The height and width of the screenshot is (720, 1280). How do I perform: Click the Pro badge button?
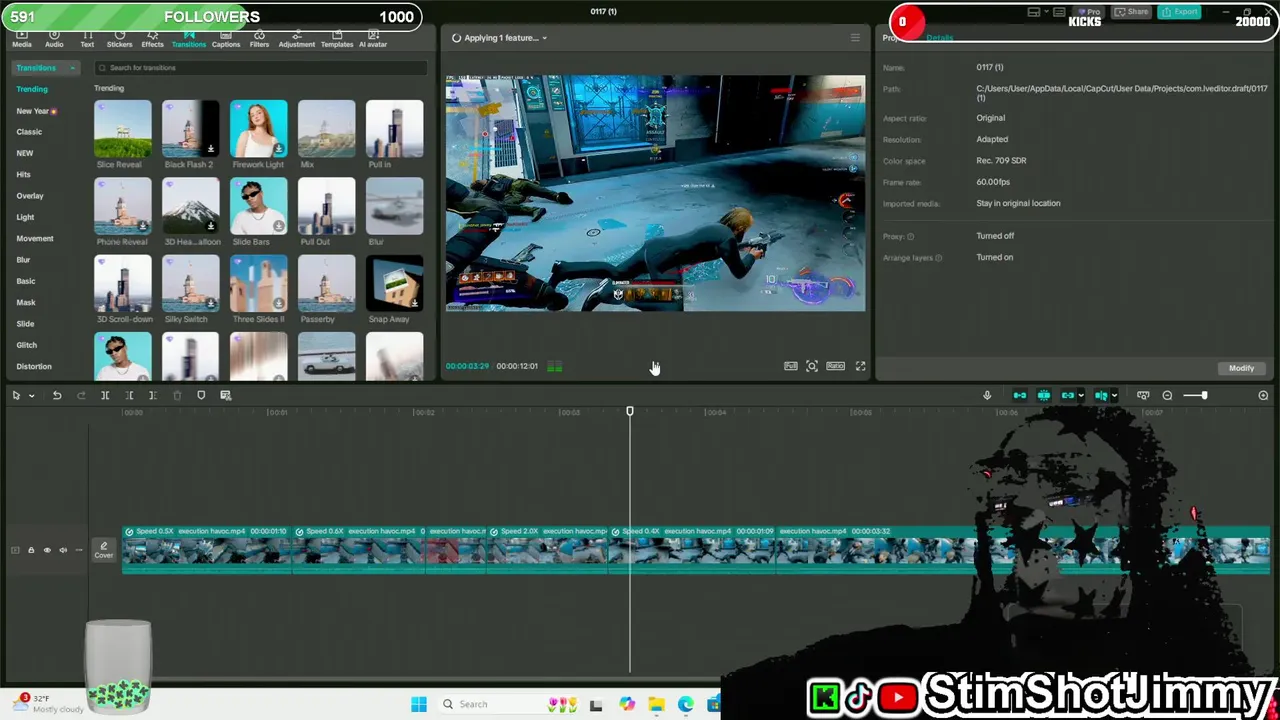[1088, 12]
